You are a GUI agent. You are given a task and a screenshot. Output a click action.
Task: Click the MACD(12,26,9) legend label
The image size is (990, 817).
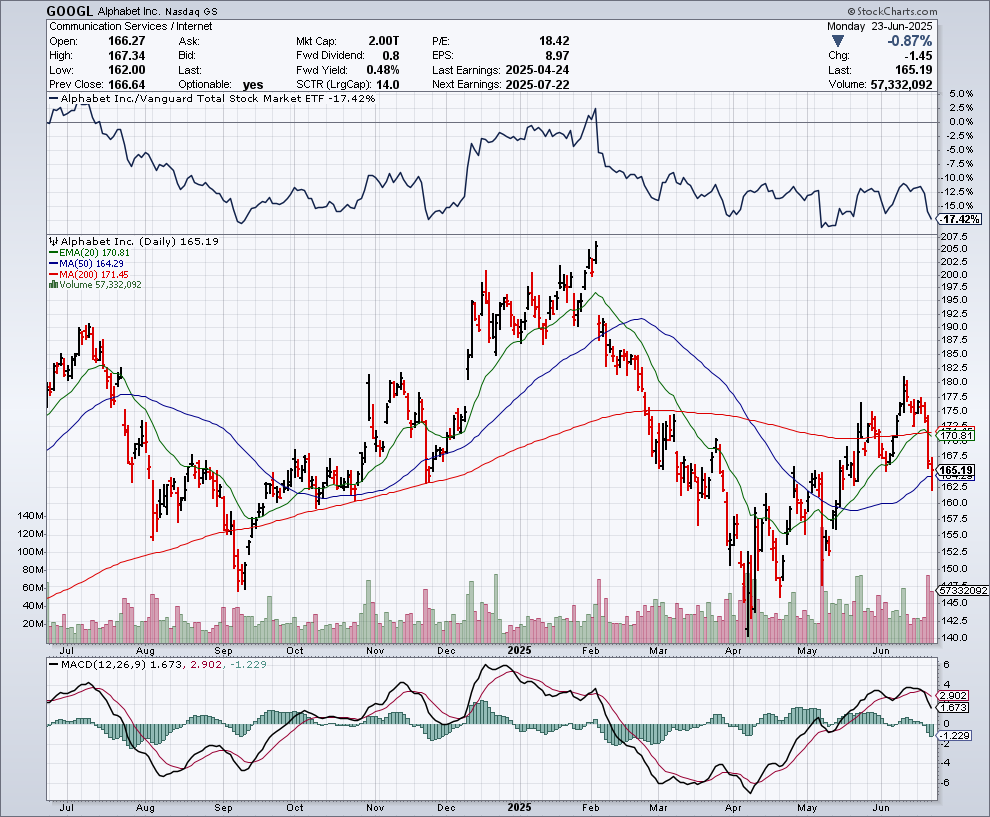click(x=104, y=665)
